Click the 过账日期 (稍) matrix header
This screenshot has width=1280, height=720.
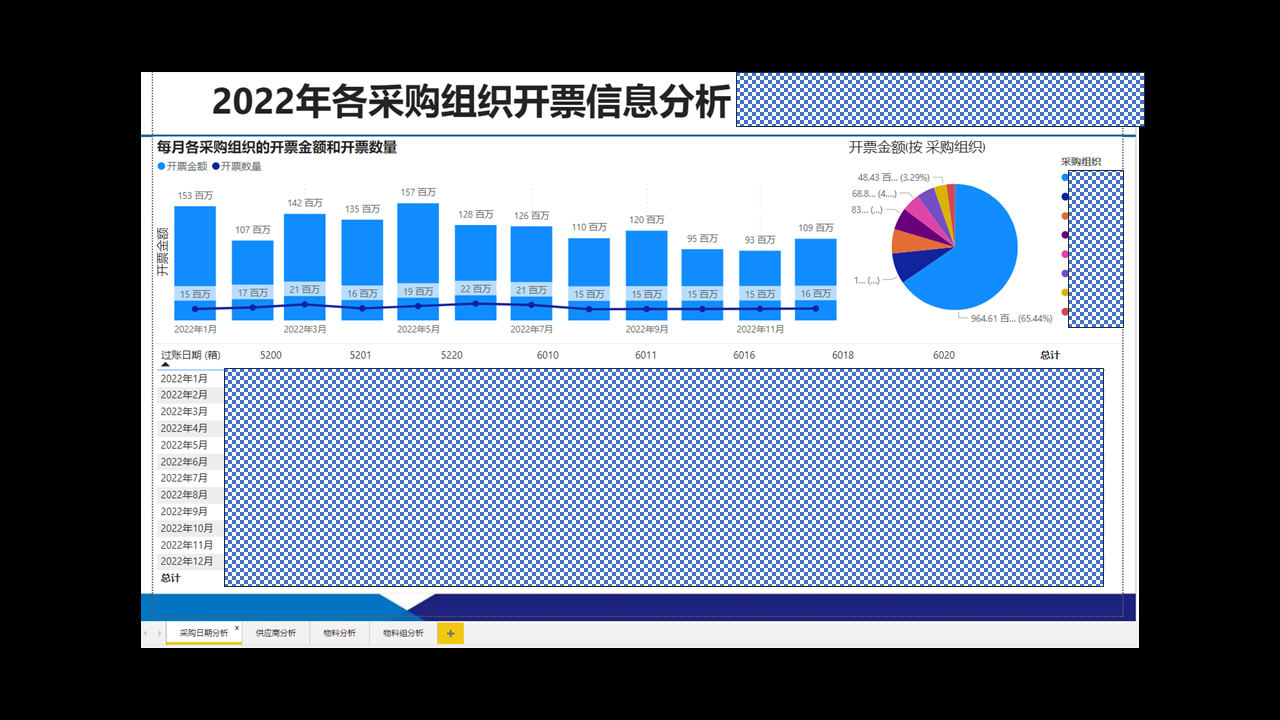191,355
